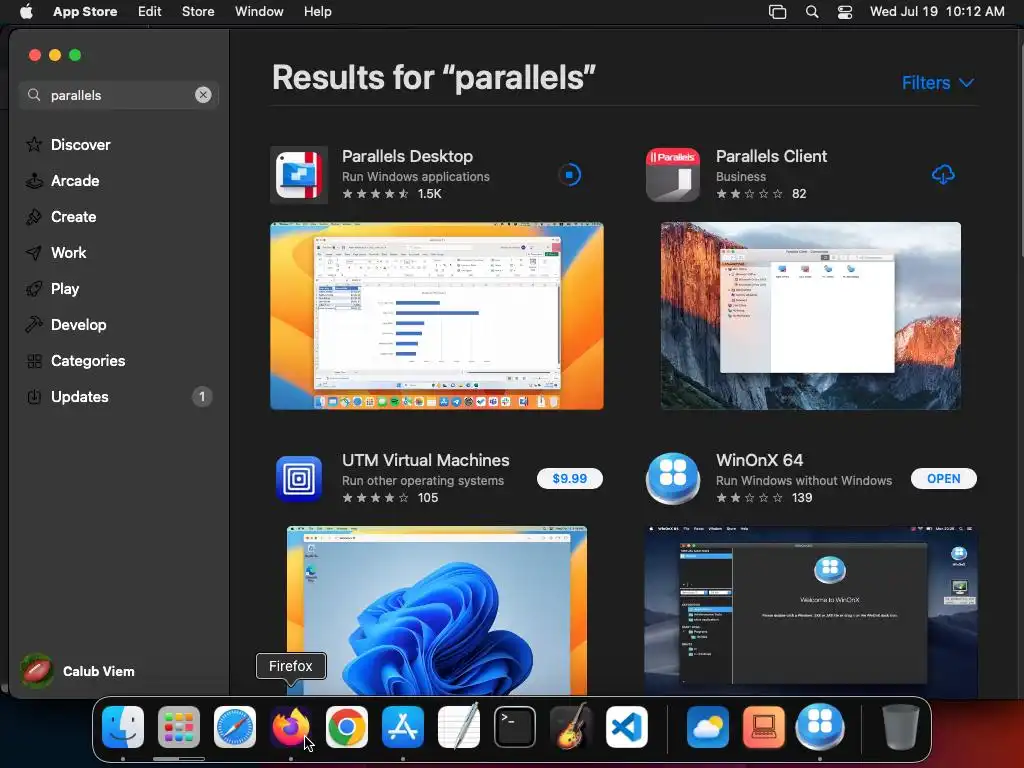
Task: Click Parallels Desktop star rating 1.5K
Action: [x=392, y=193]
